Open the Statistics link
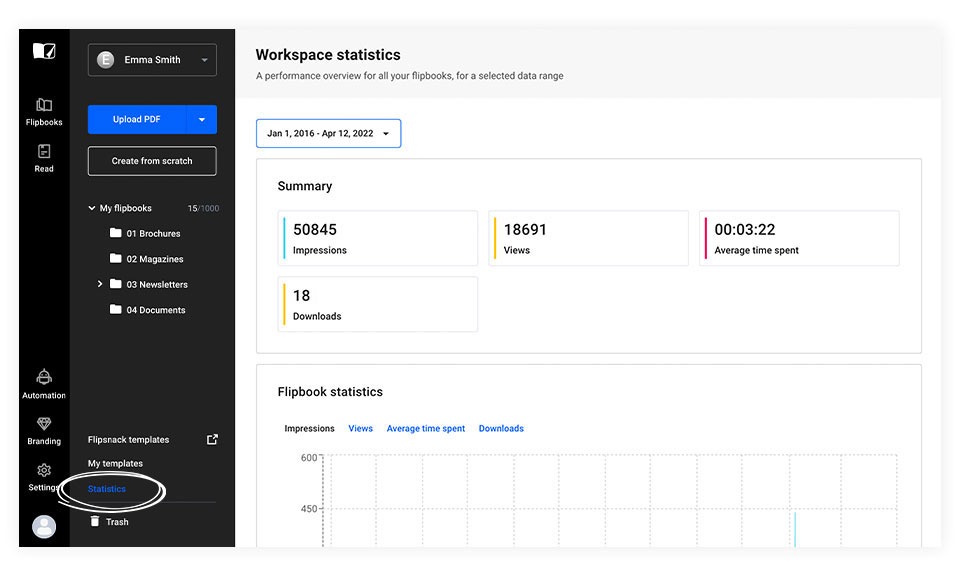The height and width of the screenshot is (576, 960). coord(107,488)
